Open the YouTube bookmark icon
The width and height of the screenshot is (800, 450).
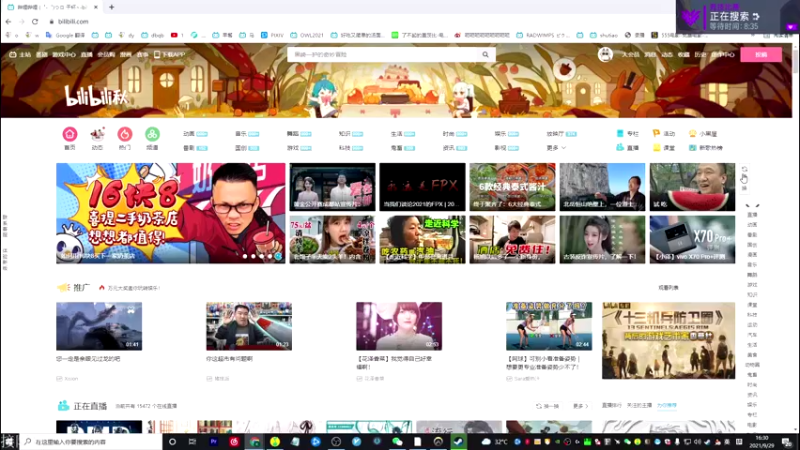(x=174, y=35)
